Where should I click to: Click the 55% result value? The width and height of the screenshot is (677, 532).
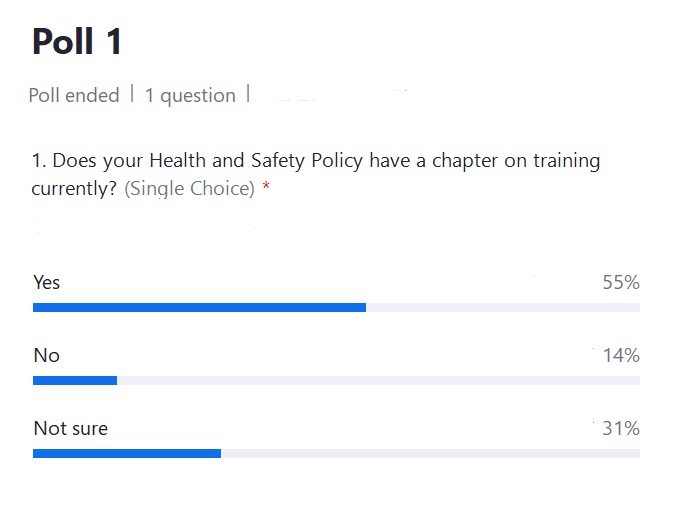click(621, 282)
